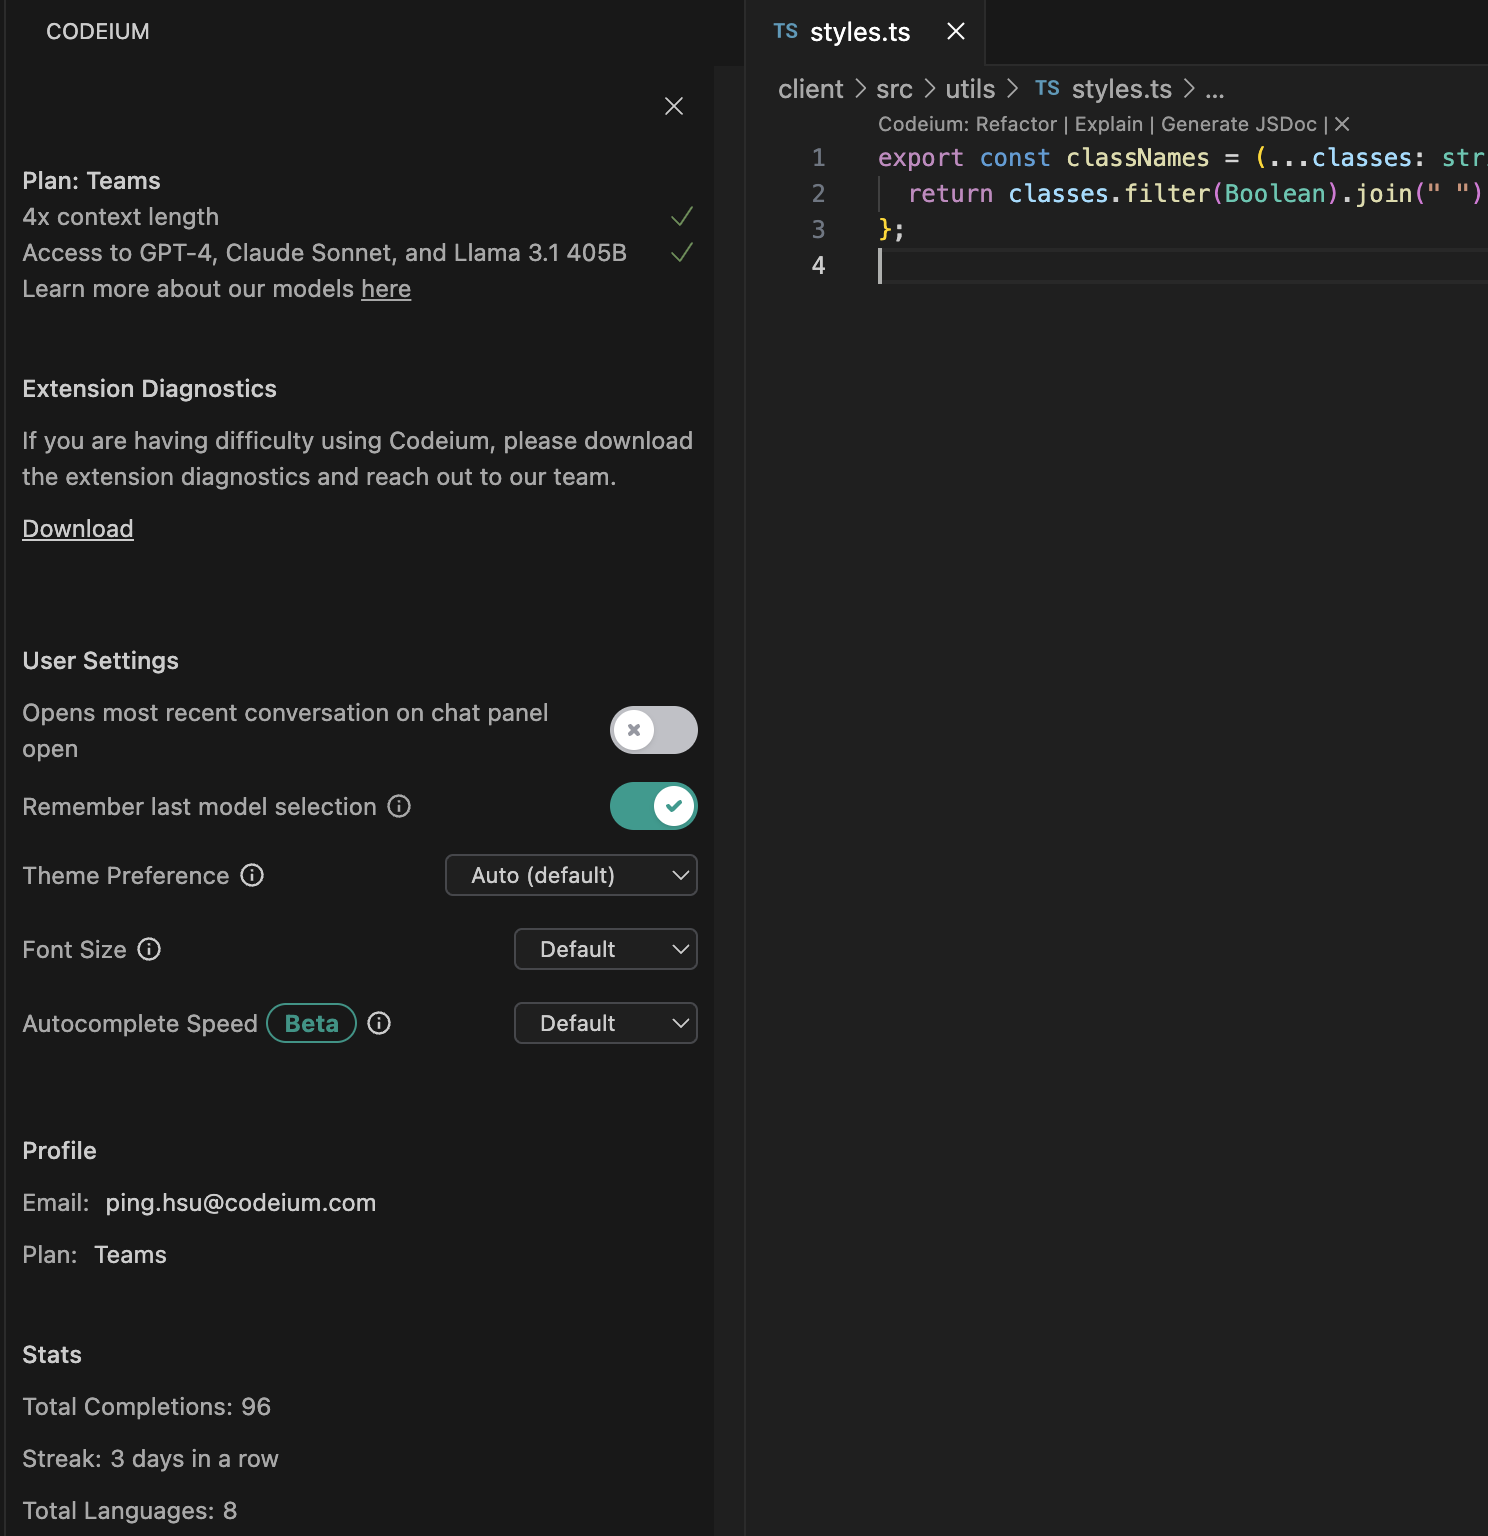The height and width of the screenshot is (1536, 1488).
Task: Click the TS file icon in styles.ts tab
Action: pos(786,31)
